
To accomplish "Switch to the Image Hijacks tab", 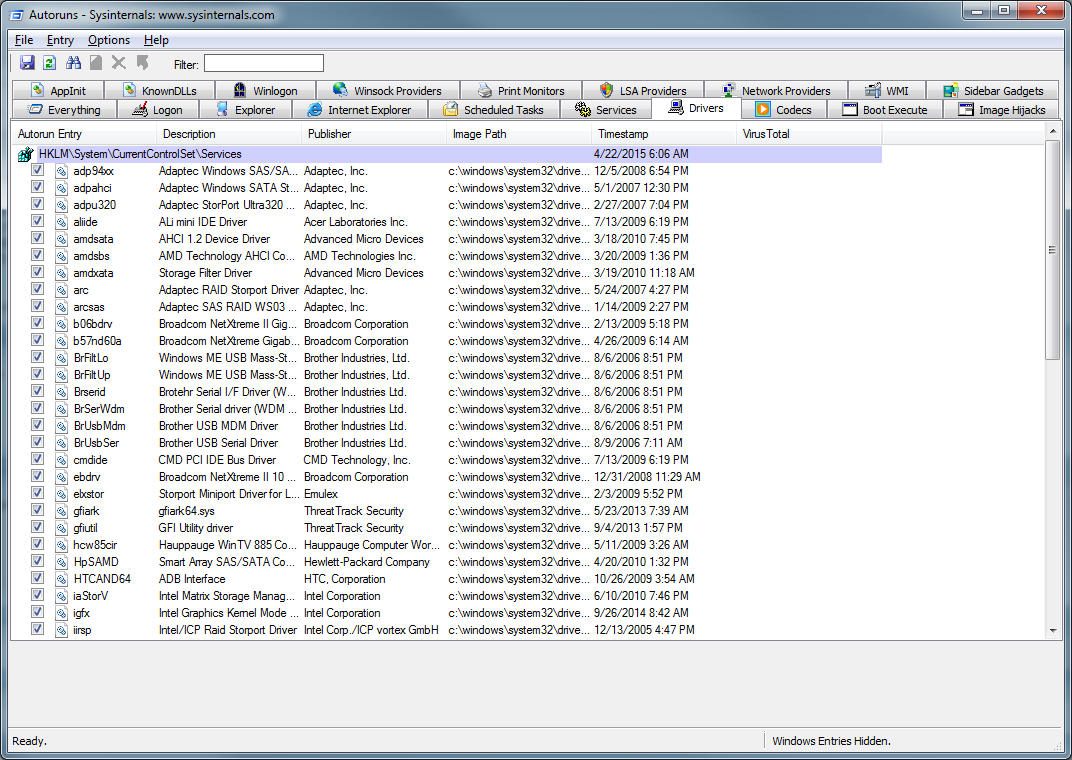I will (x=1002, y=109).
